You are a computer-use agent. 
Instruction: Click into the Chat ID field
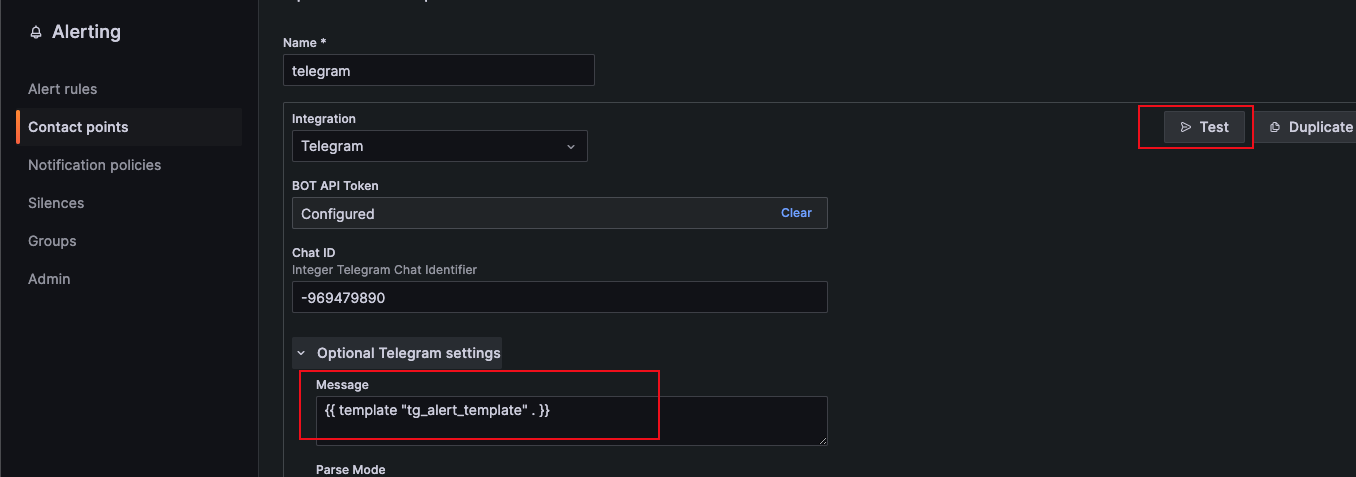tap(559, 298)
